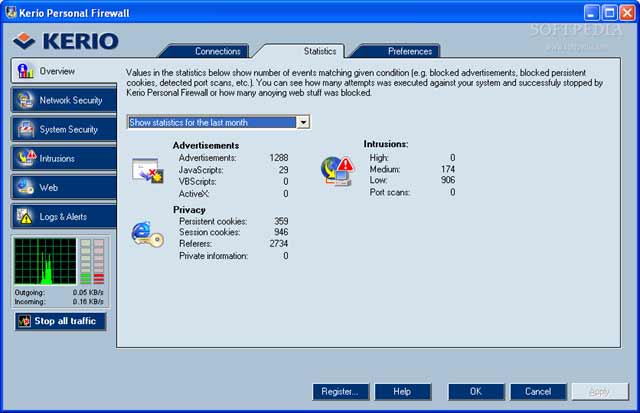640x413 pixels.
Task: Click the red incoming traffic level meter
Action: pos(99,262)
